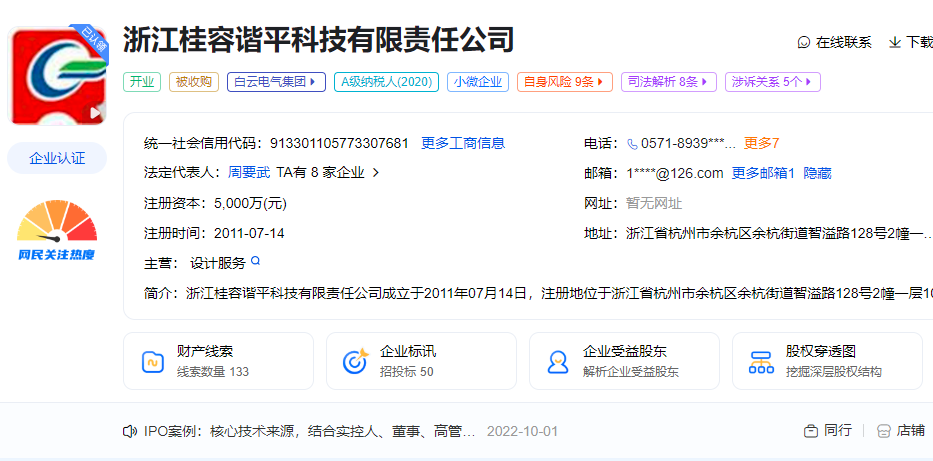Click the 小微企业 tag
Image resolution: width=933 pixels, height=461 pixels.
478,82
